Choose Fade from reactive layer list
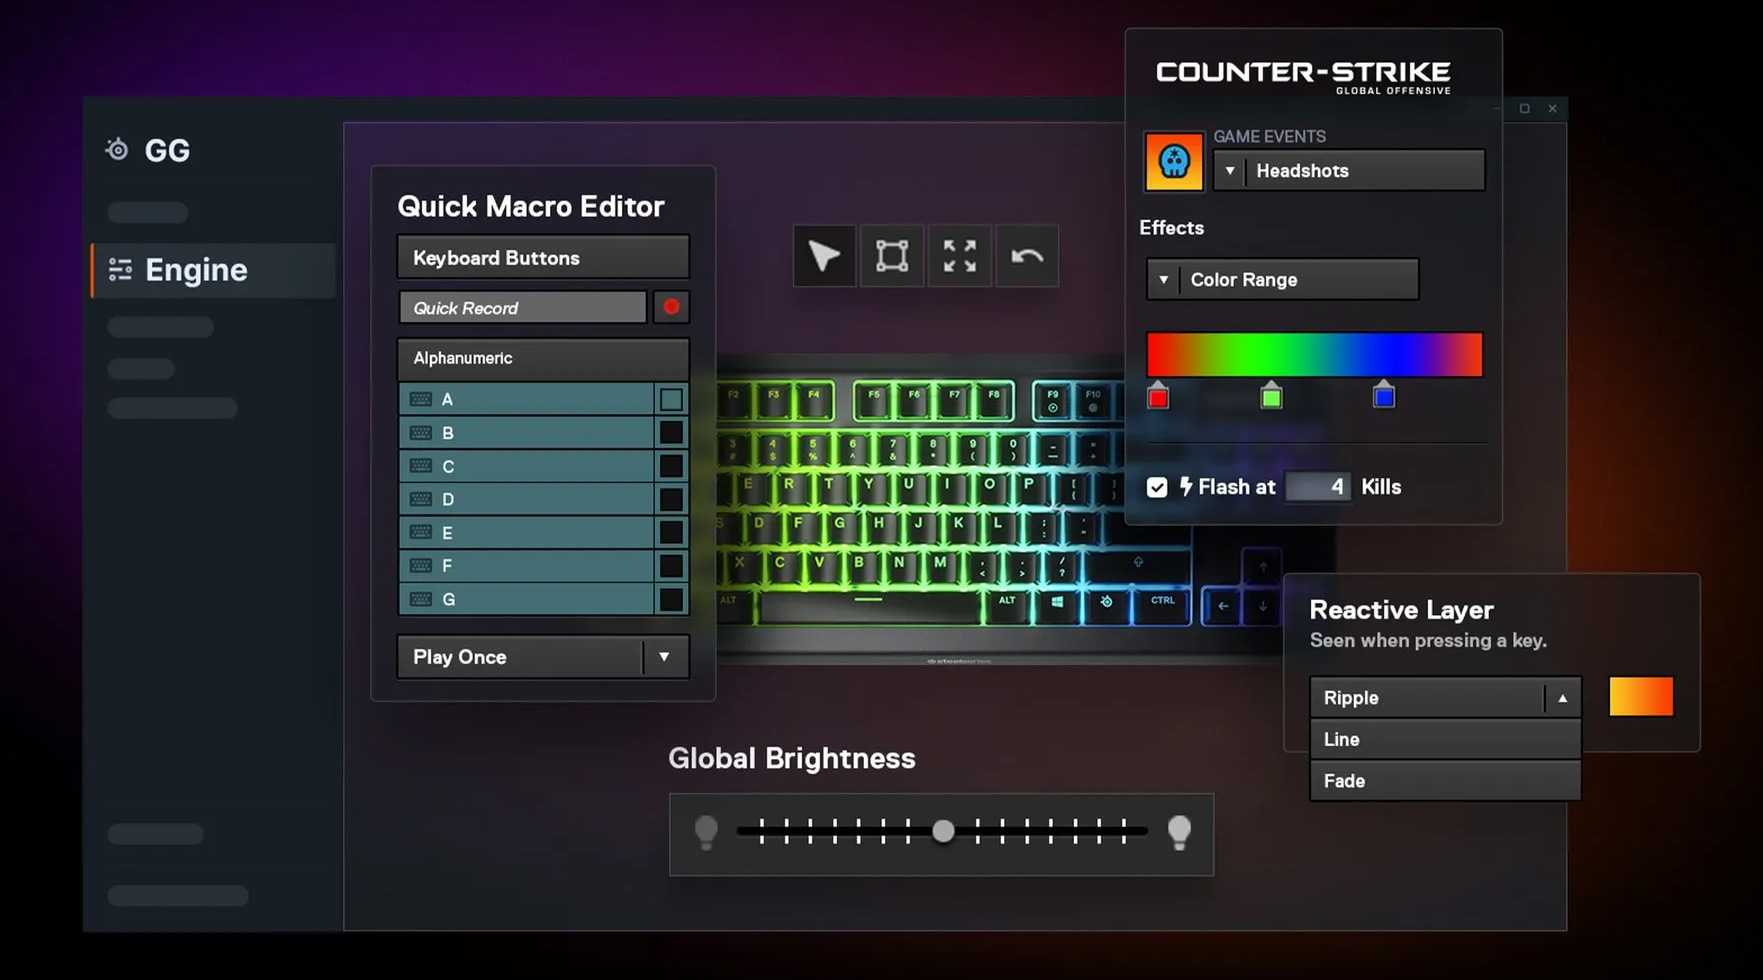This screenshot has width=1763, height=980. [x=1445, y=781]
